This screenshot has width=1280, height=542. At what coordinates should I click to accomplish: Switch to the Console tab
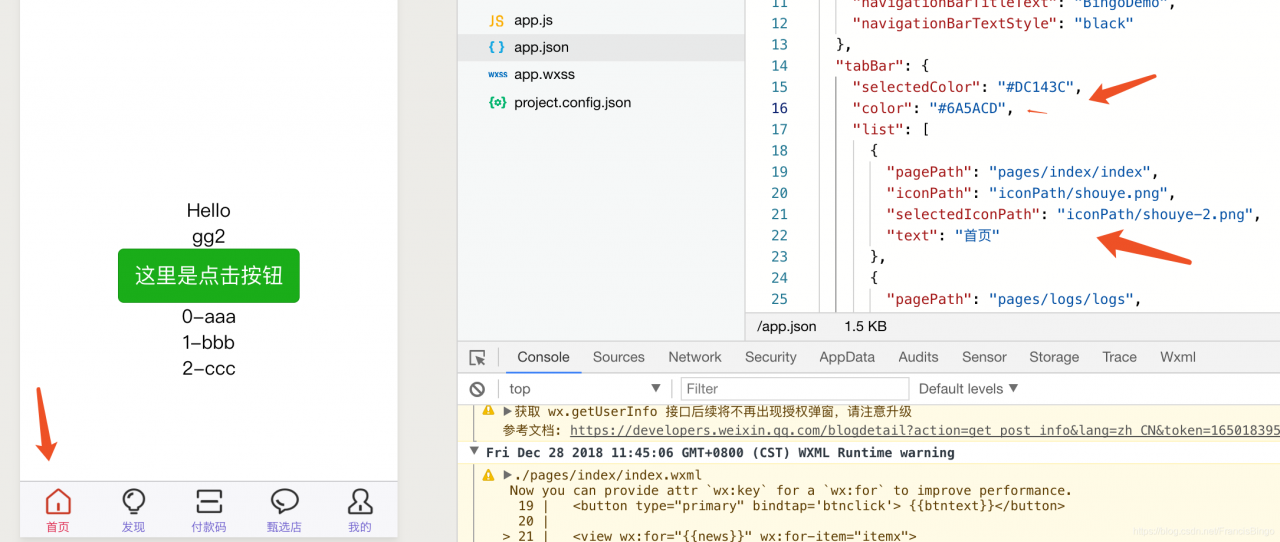click(543, 357)
